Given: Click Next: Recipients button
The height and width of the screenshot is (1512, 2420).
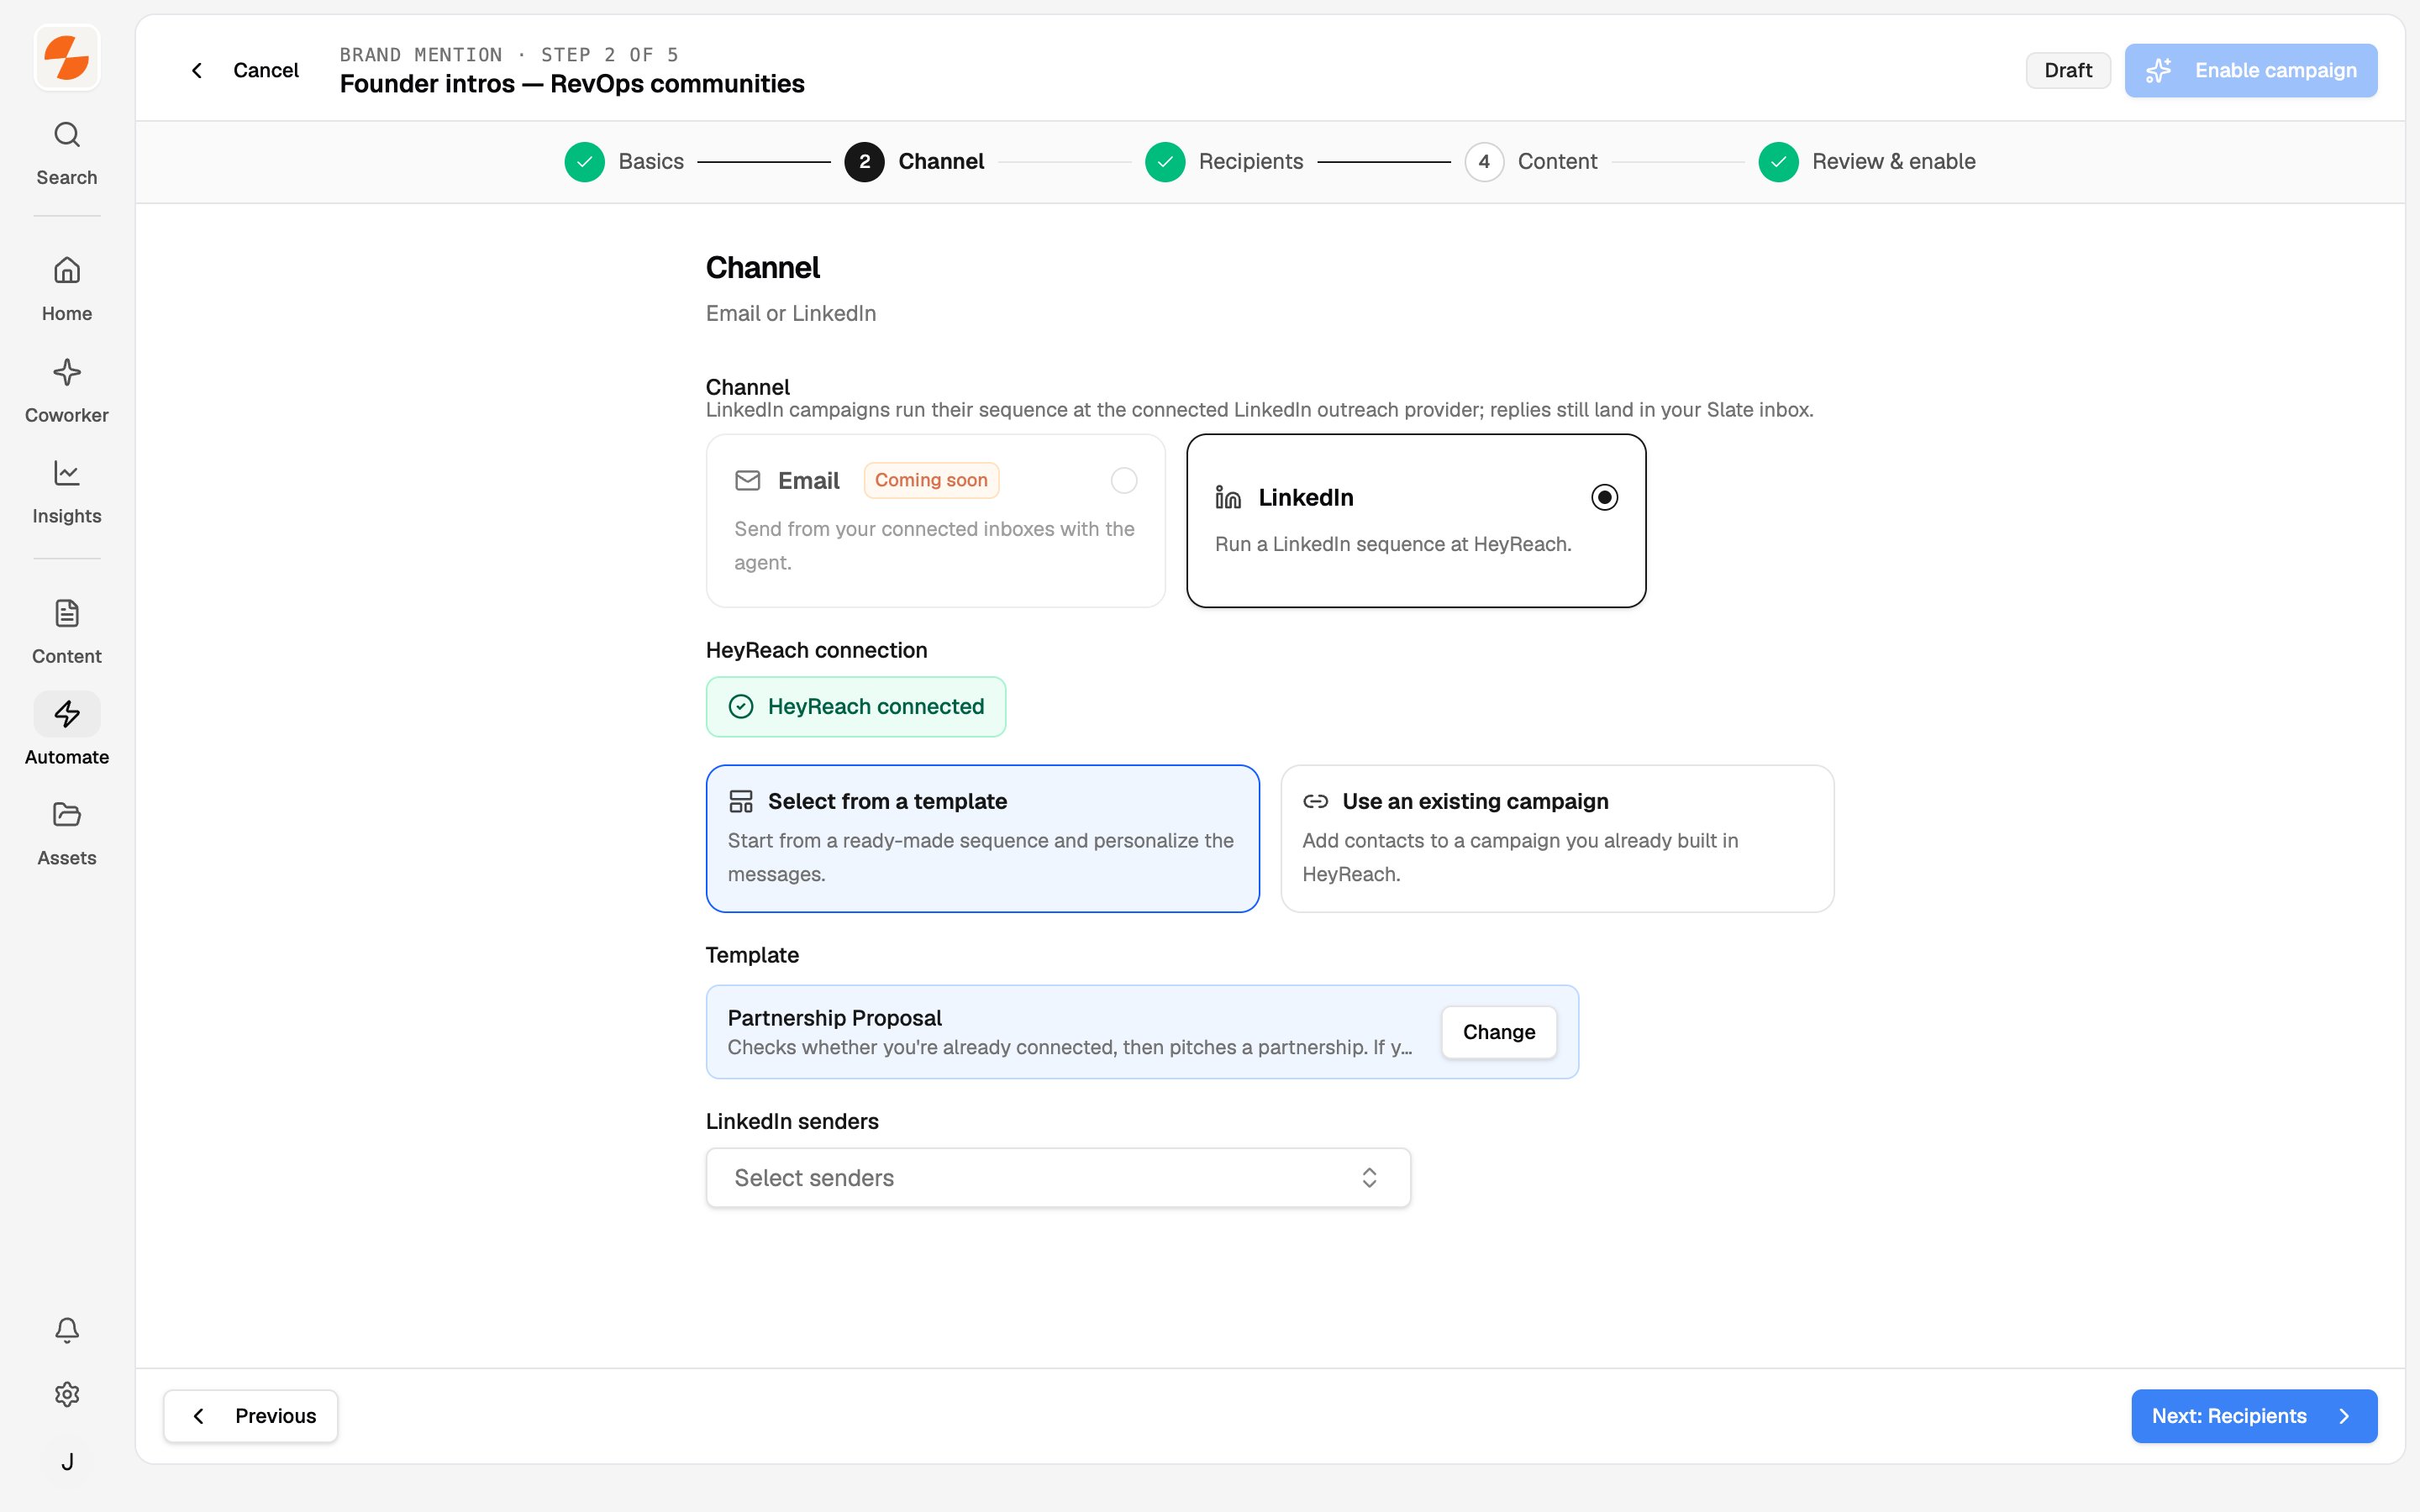Looking at the screenshot, I should click(x=2254, y=1415).
